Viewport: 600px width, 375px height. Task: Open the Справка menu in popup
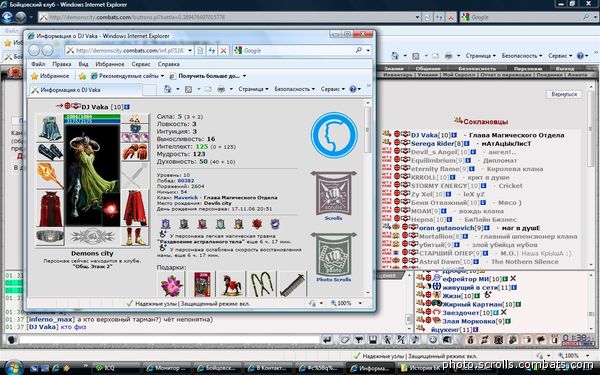coord(168,64)
